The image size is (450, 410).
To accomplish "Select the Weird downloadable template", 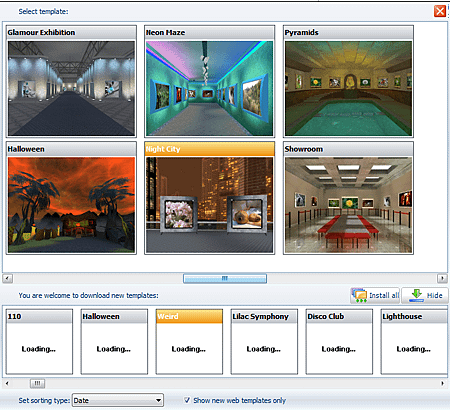I will [189, 342].
